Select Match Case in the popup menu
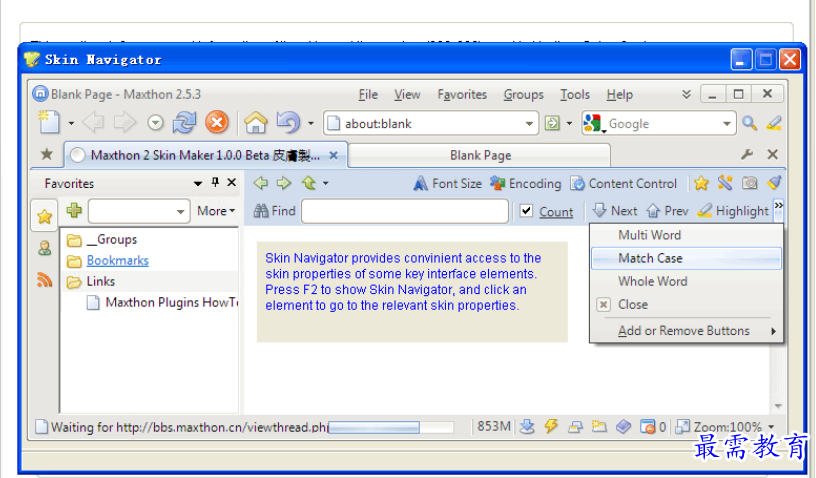This screenshot has height=478, width=816. click(686, 258)
